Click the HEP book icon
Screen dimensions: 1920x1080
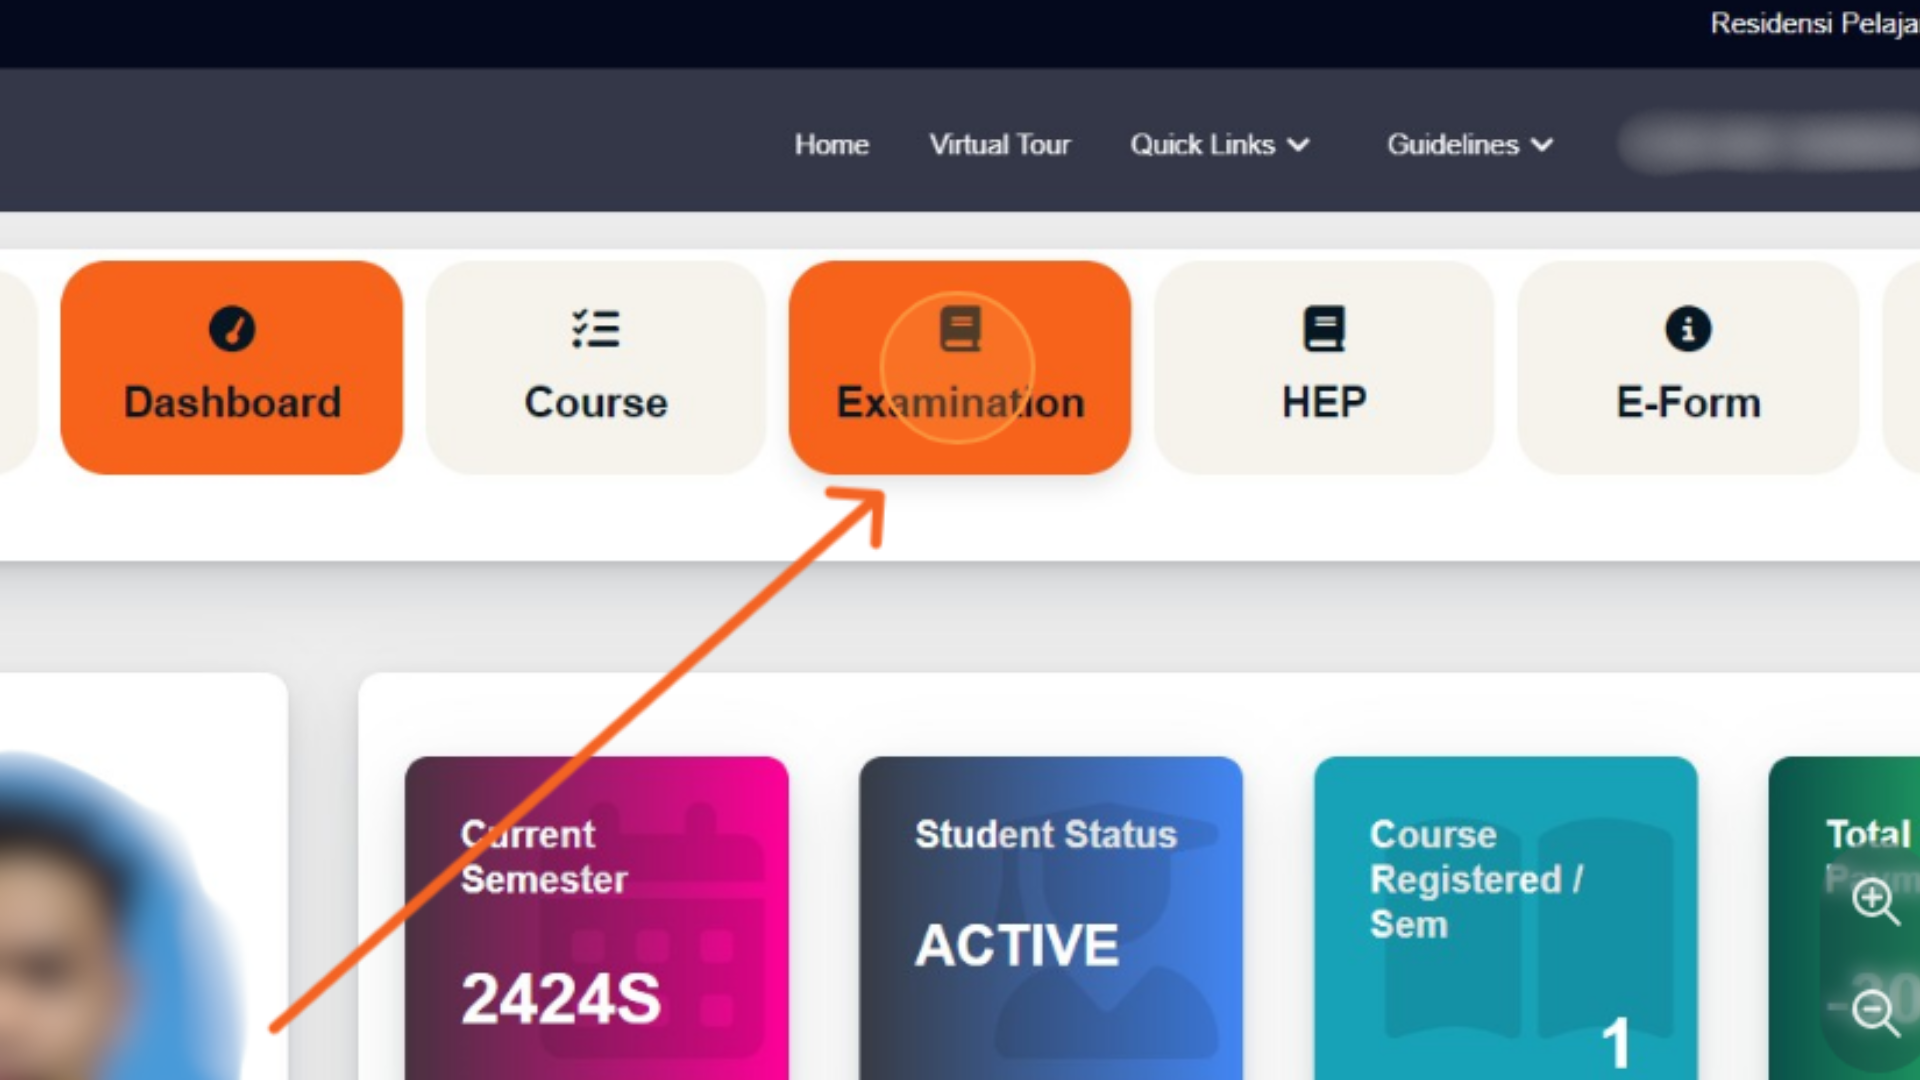(x=1324, y=329)
